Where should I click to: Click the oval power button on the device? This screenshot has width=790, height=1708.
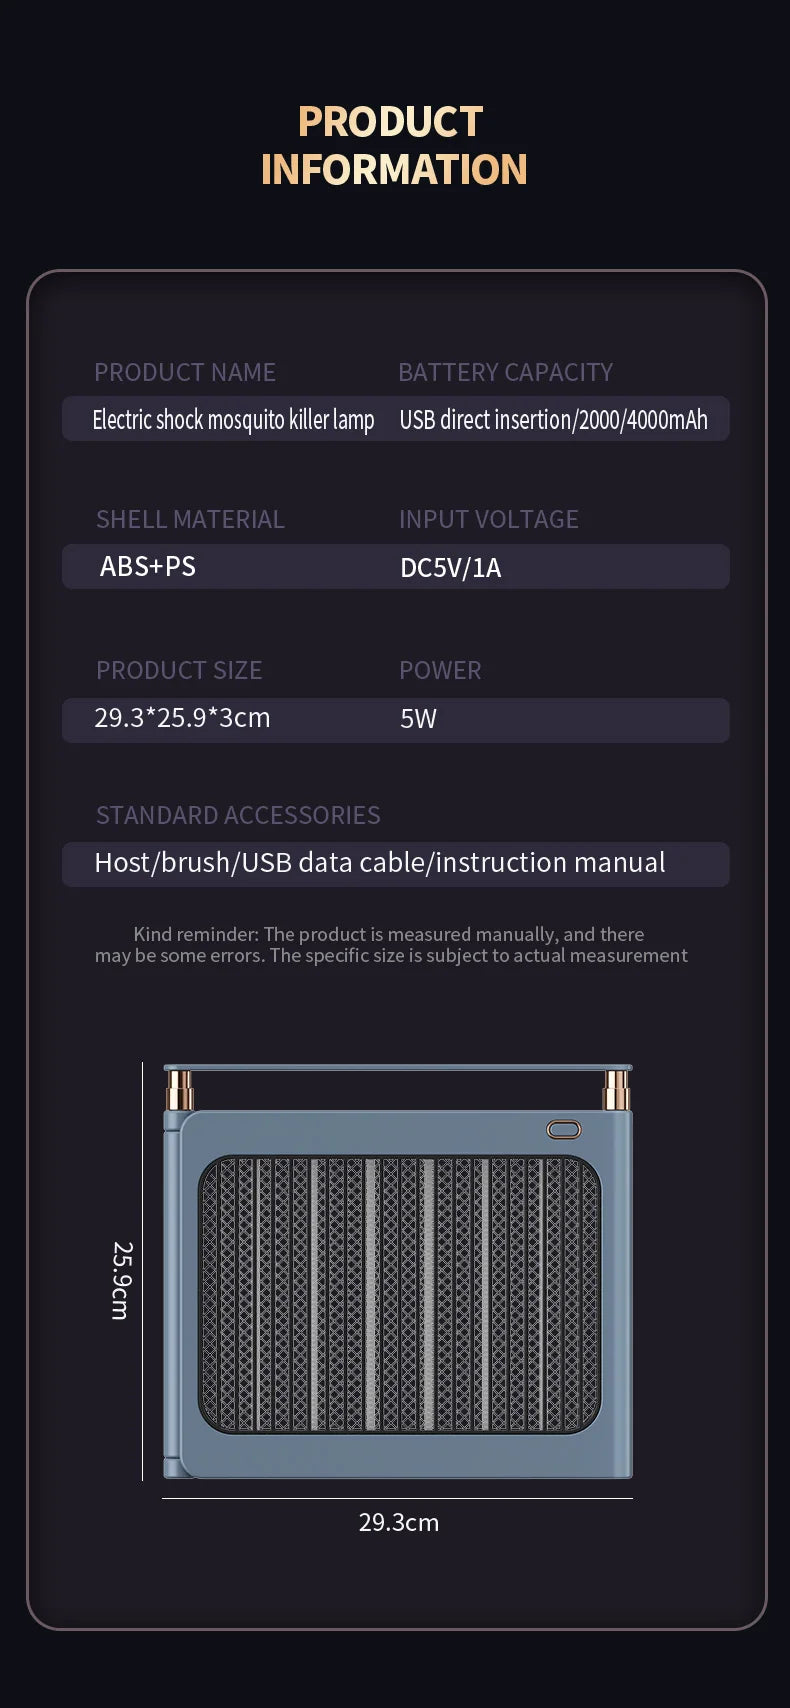tap(563, 1129)
